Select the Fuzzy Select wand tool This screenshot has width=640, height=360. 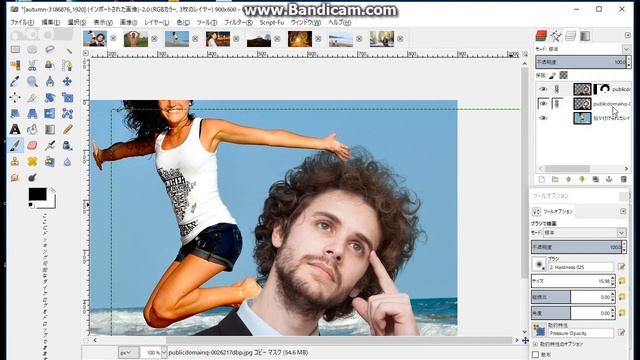pos(67,50)
